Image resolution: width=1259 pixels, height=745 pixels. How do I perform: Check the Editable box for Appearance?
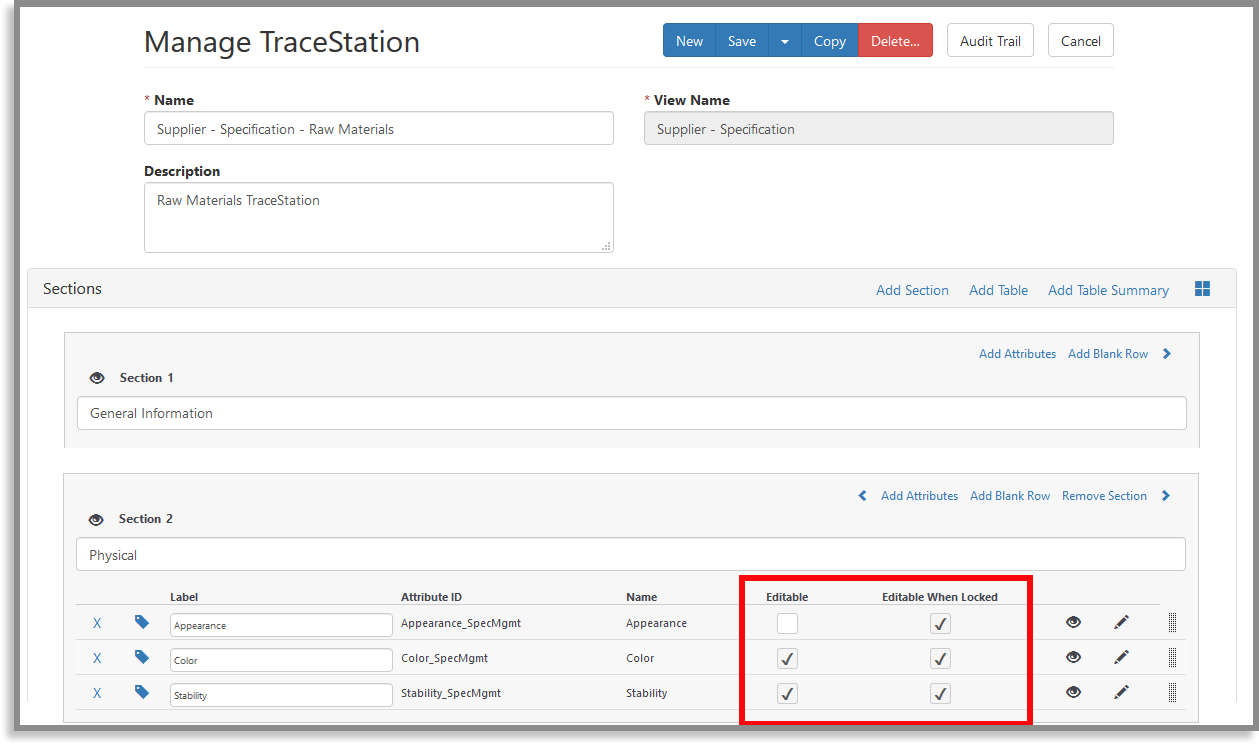788,624
